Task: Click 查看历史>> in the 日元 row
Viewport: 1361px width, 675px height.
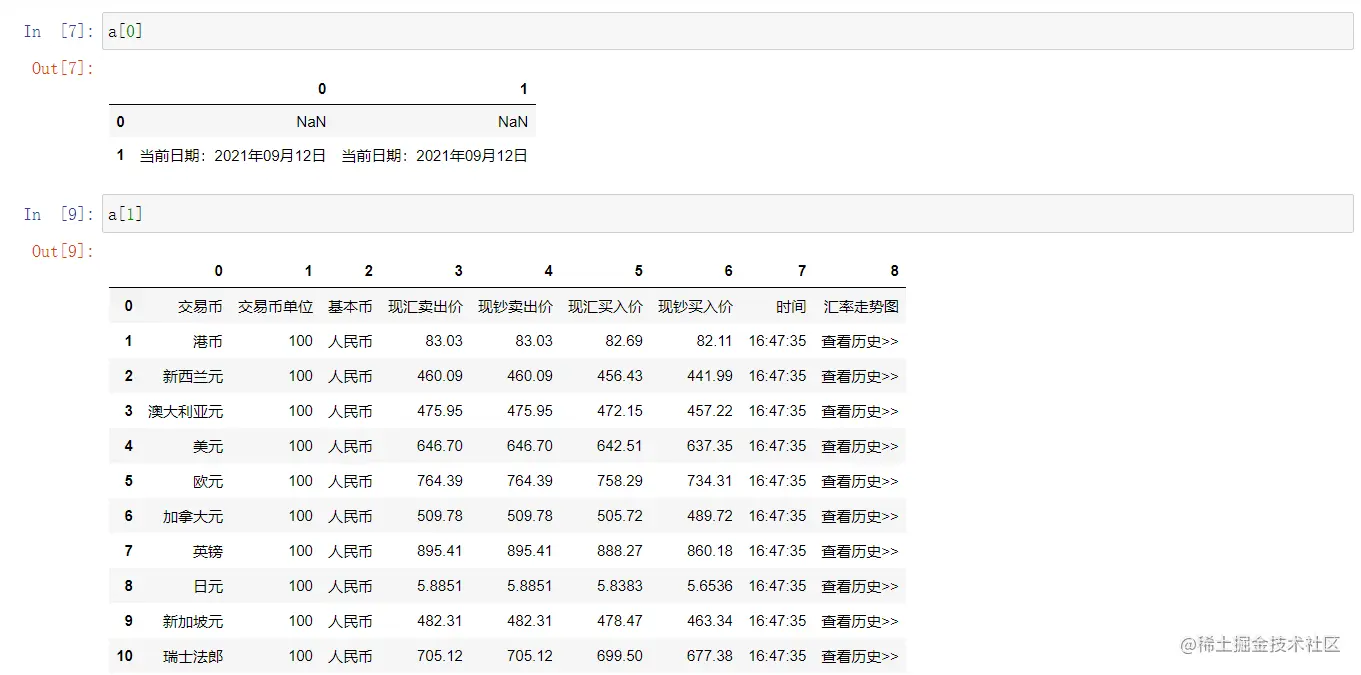Action: pos(860,586)
